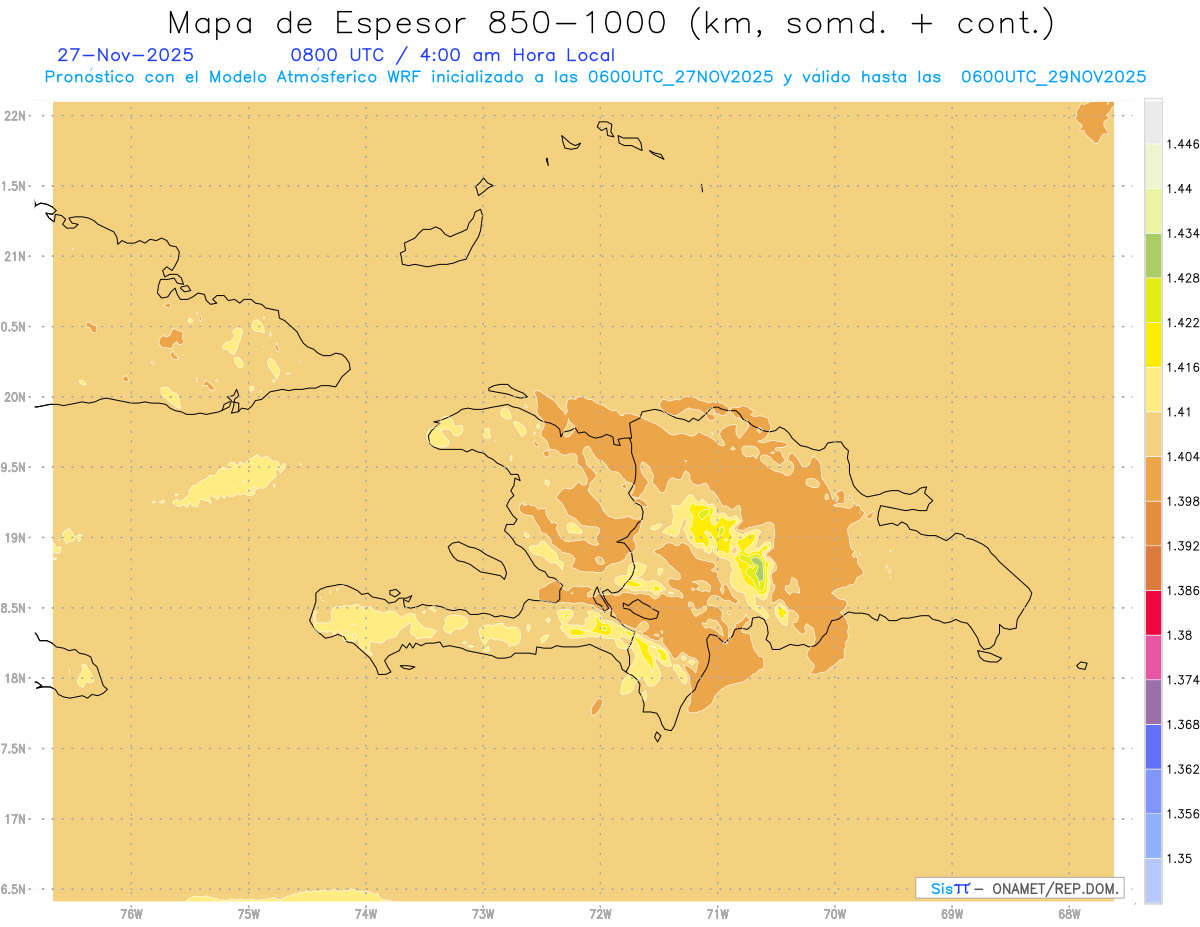Click the legend value "1.386"
The width and height of the screenshot is (1200, 927).
tap(1183, 591)
